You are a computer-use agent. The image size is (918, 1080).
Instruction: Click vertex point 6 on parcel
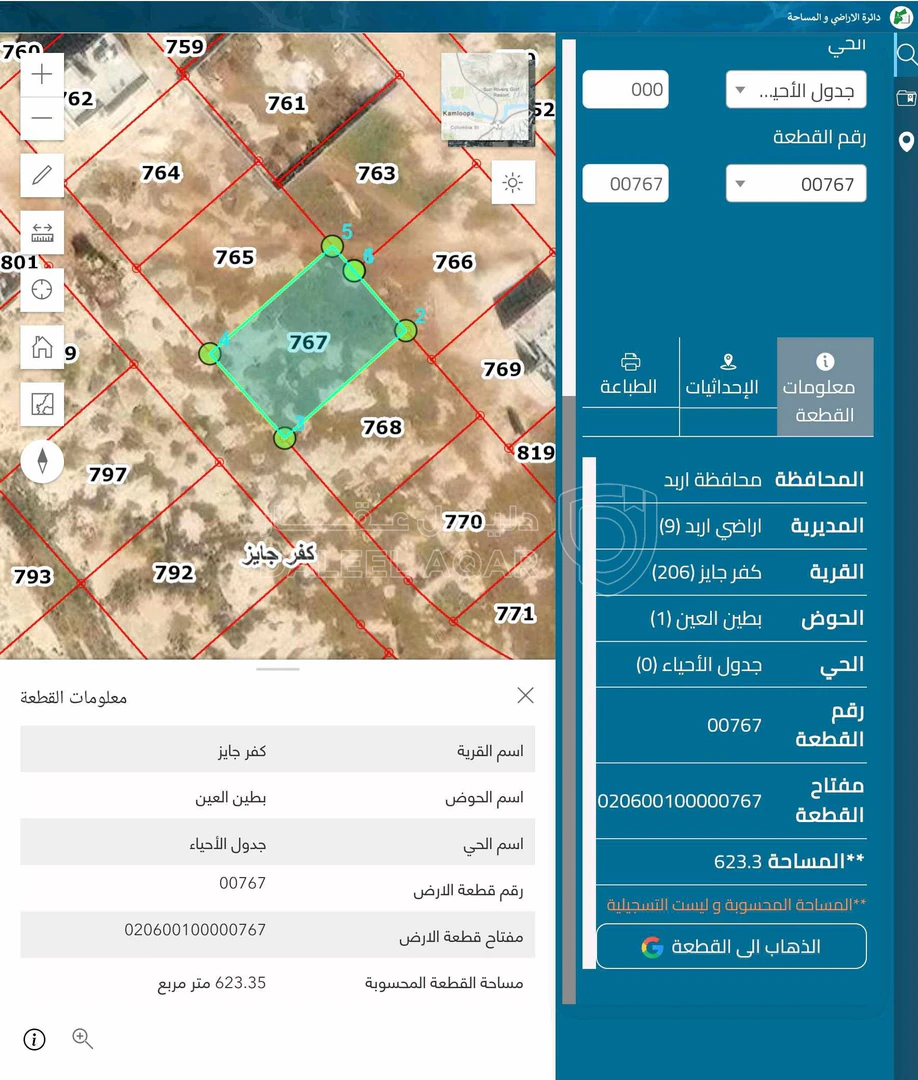coord(354,271)
